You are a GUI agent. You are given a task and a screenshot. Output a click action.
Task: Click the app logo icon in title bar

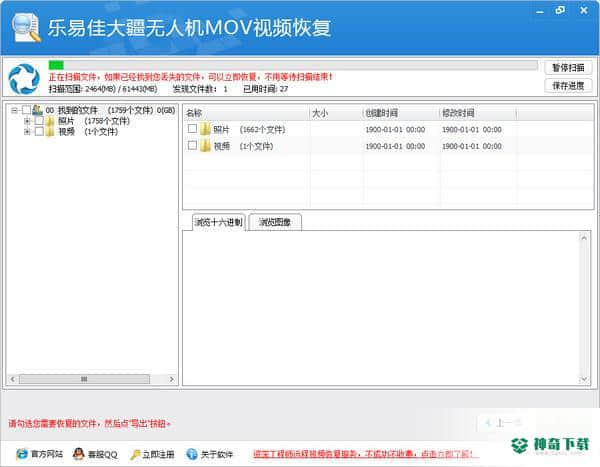pyautogui.click(x=26, y=27)
